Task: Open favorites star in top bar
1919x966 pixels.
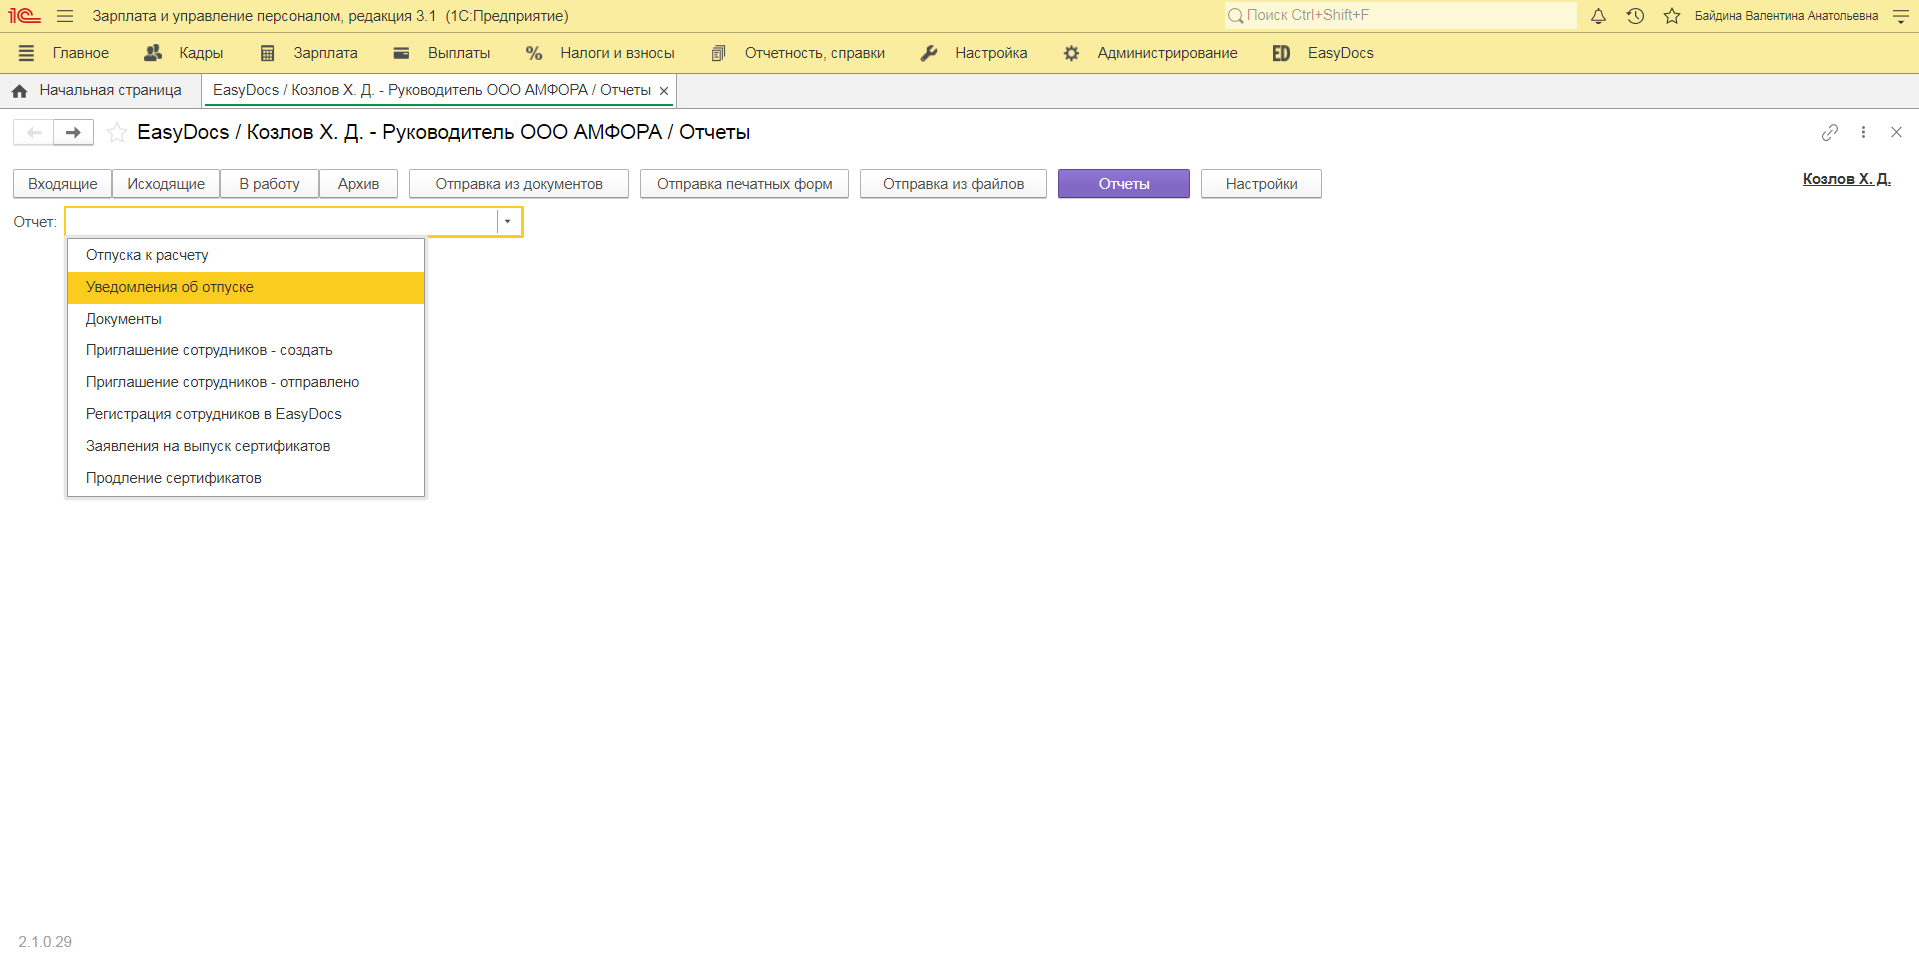Action: (x=1671, y=16)
